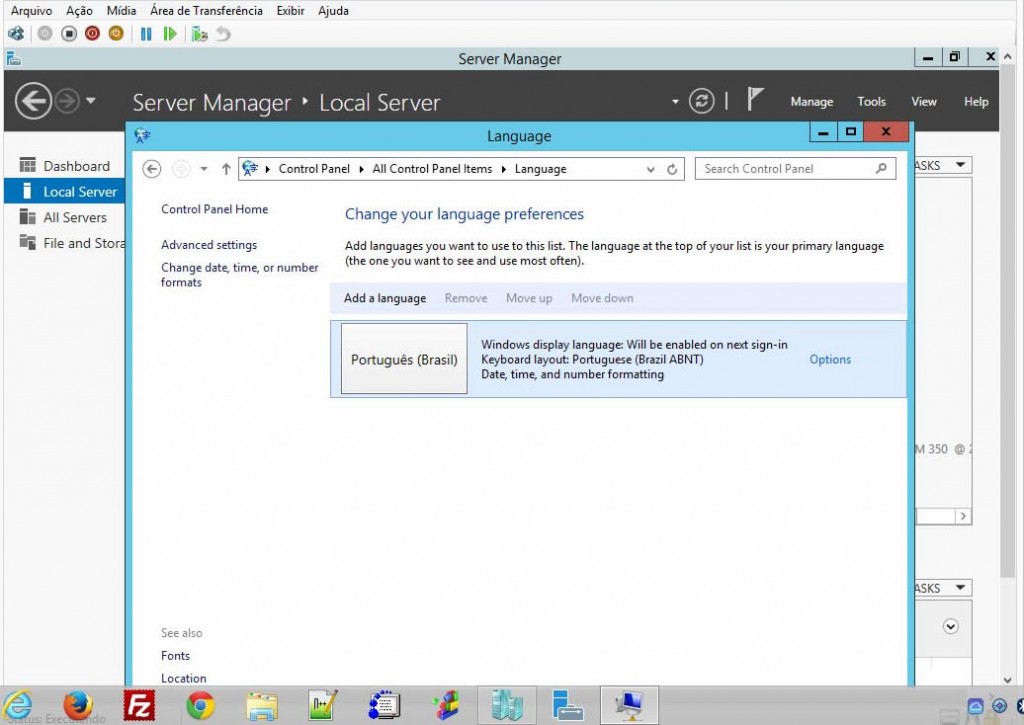Open Server Manager notifications flag
Viewport: 1024px width, 725px height.
pyautogui.click(x=755, y=99)
